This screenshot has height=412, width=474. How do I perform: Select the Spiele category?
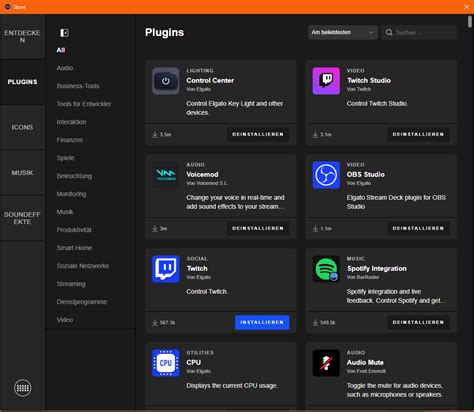(x=65, y=158)
